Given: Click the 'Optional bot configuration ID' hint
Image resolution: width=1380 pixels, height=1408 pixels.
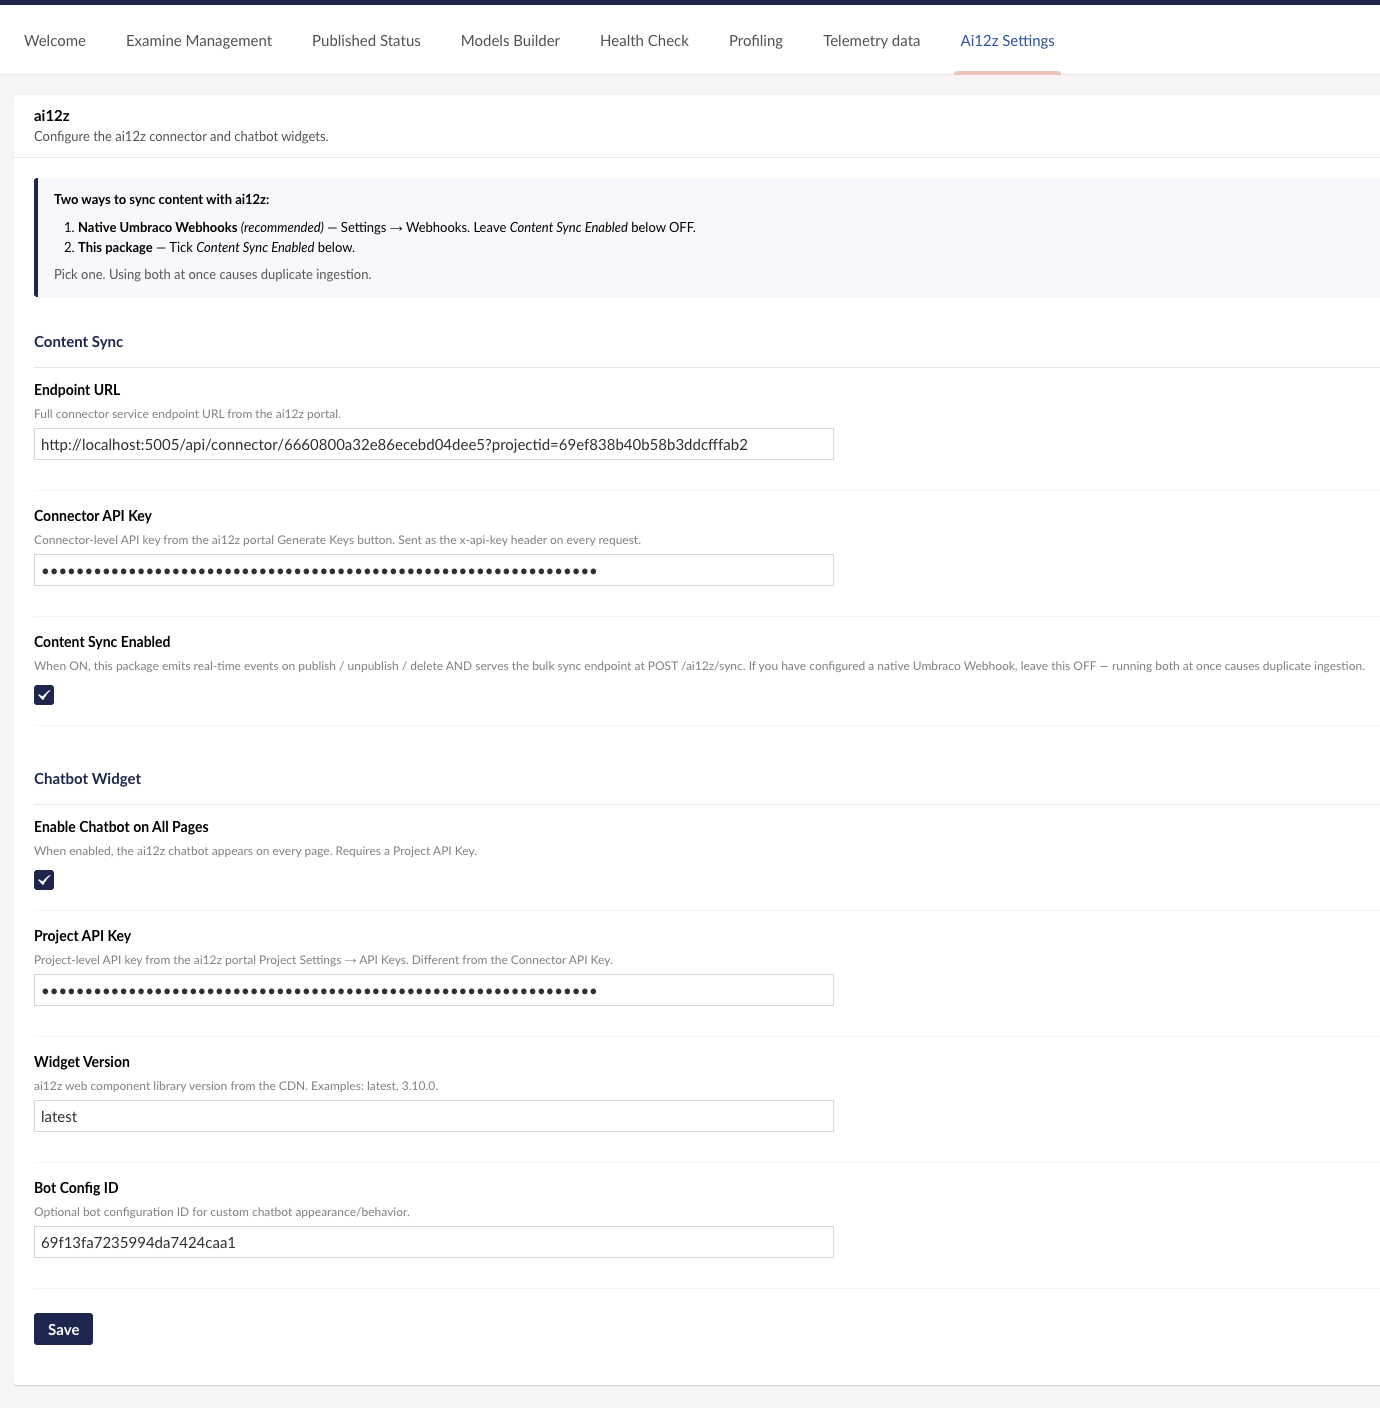Looking at the screenshot, I should coord(222,1212).
